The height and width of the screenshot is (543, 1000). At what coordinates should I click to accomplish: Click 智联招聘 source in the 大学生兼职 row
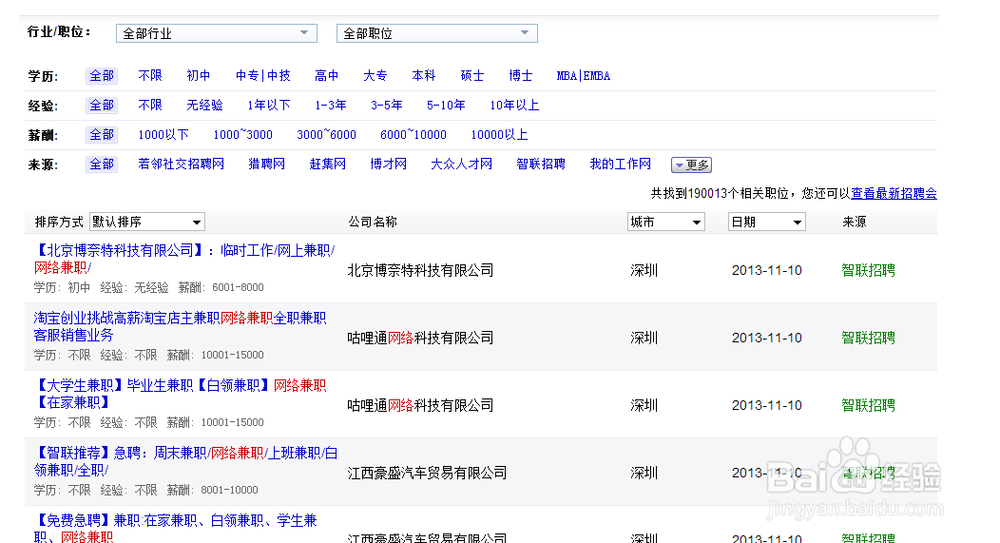point(869,406)
